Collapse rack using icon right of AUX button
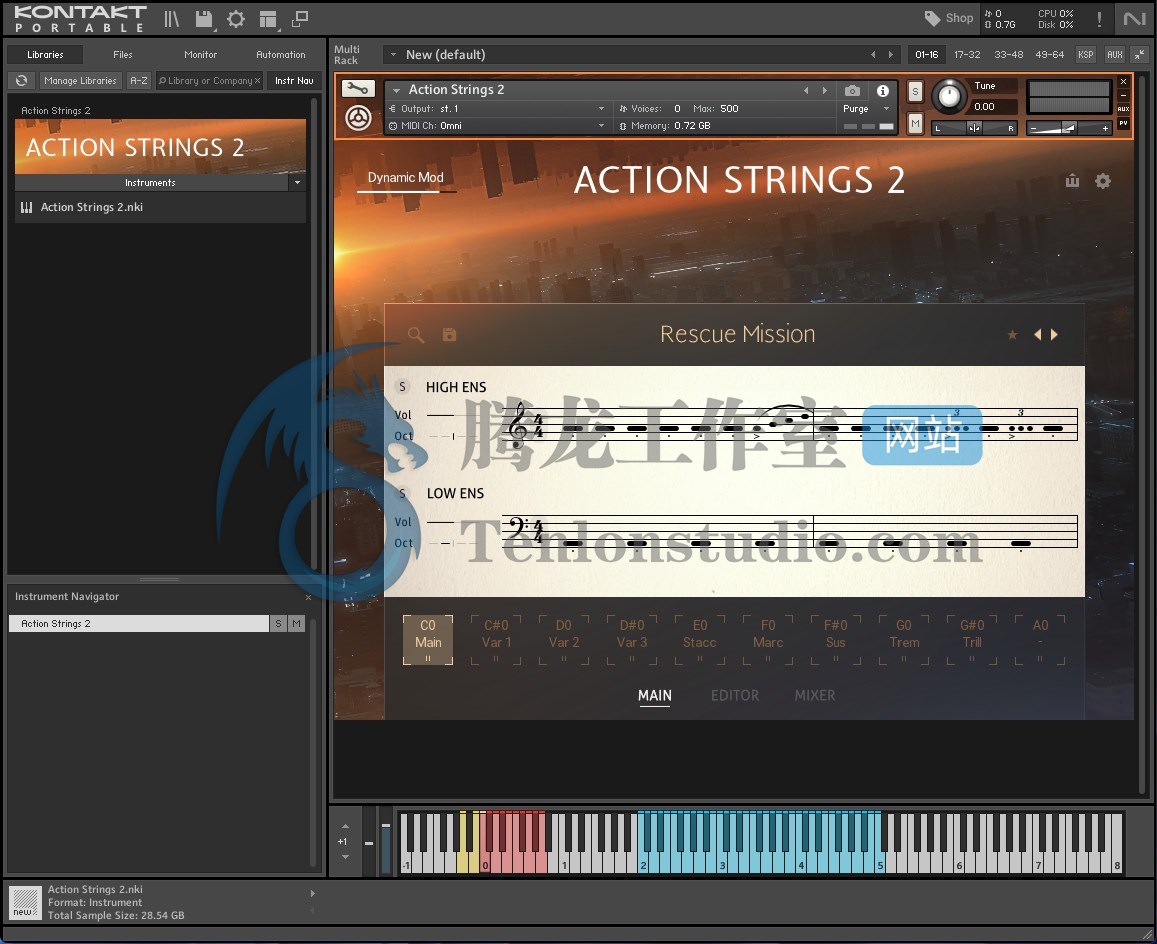This screenshot has height=944, width=1157. (1140, 55)
